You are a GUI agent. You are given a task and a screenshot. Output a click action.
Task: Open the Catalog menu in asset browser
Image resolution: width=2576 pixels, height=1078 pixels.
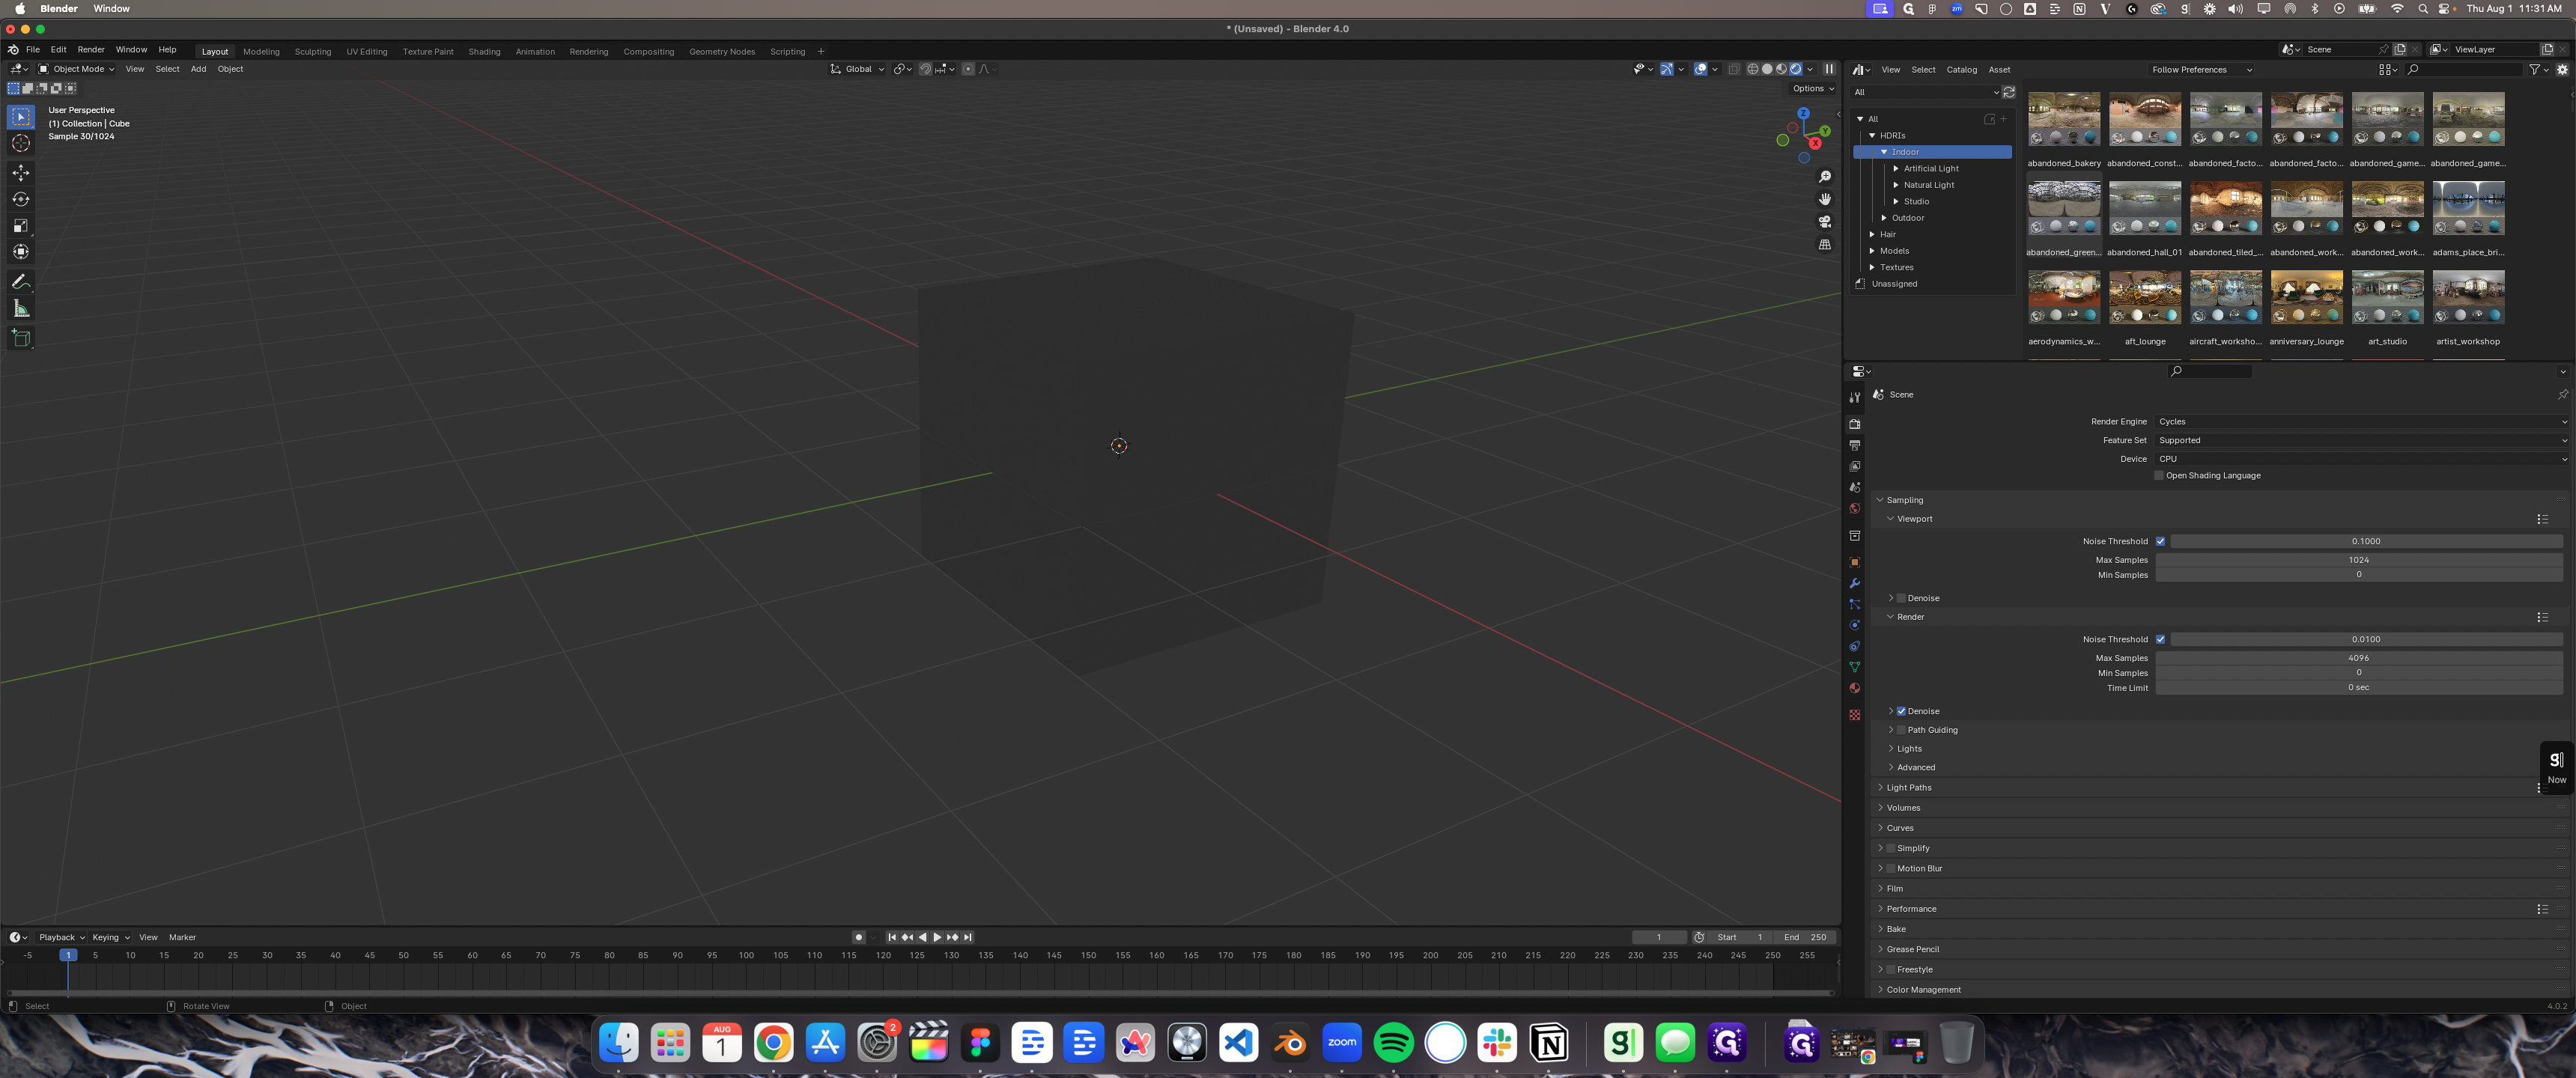1961,70
